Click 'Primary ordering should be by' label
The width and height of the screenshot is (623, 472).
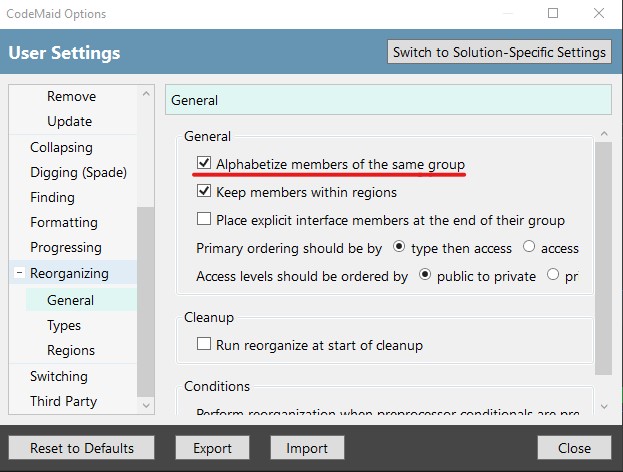(x=289, y=248)
